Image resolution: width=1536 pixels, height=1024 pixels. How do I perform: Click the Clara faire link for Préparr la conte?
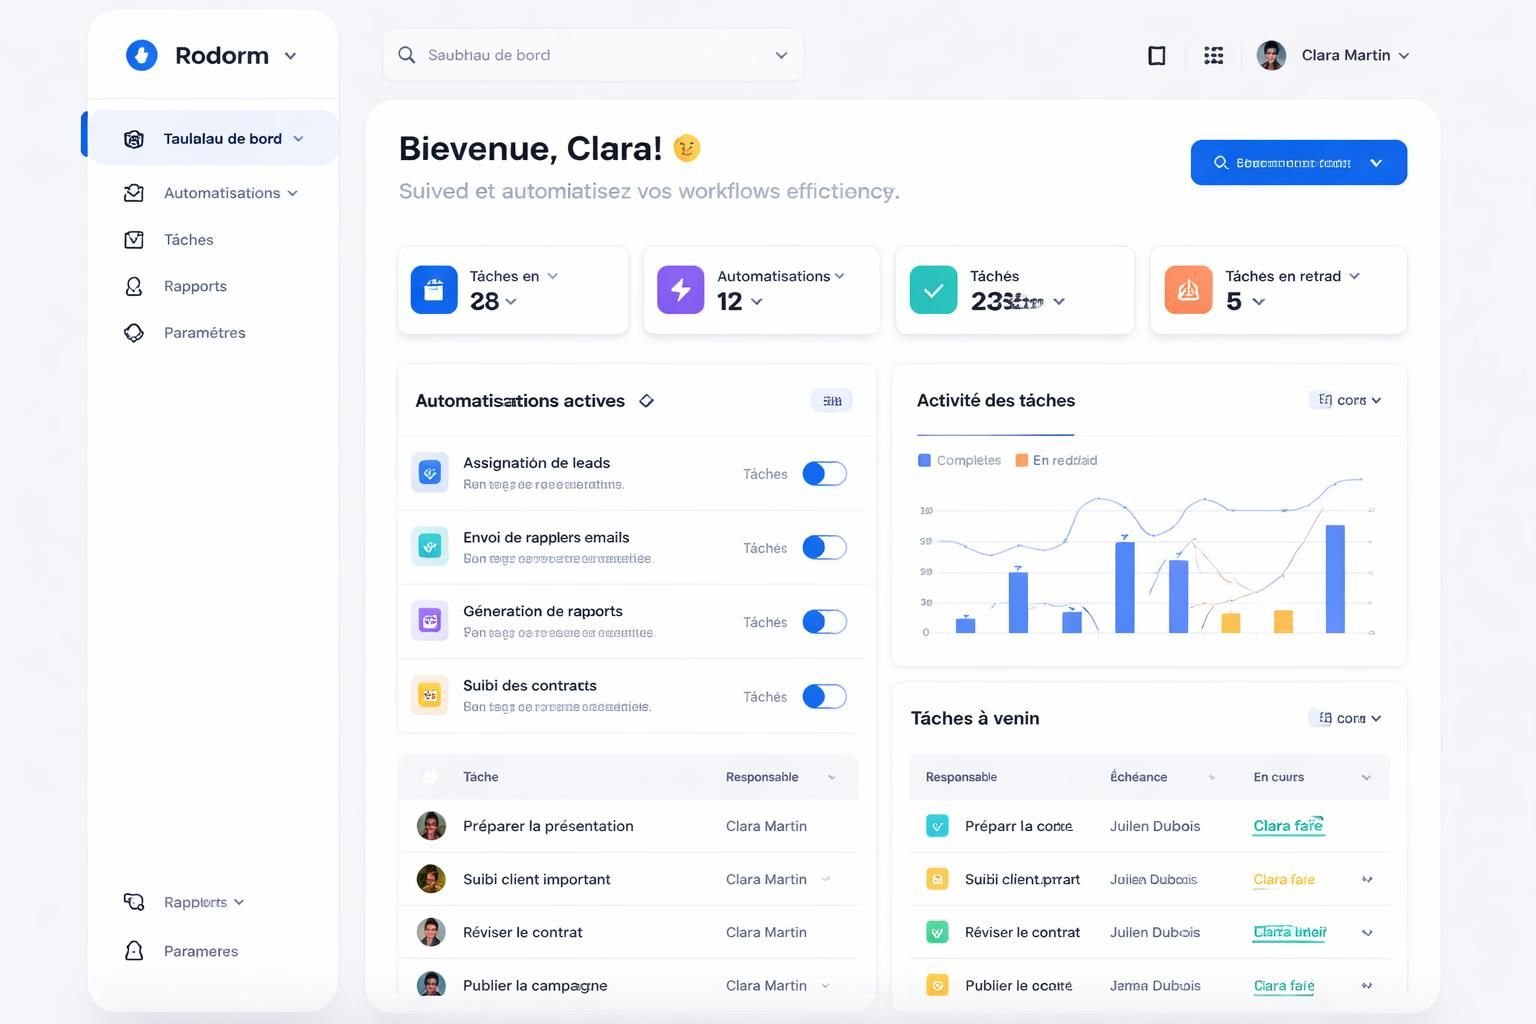point(1287,826)
